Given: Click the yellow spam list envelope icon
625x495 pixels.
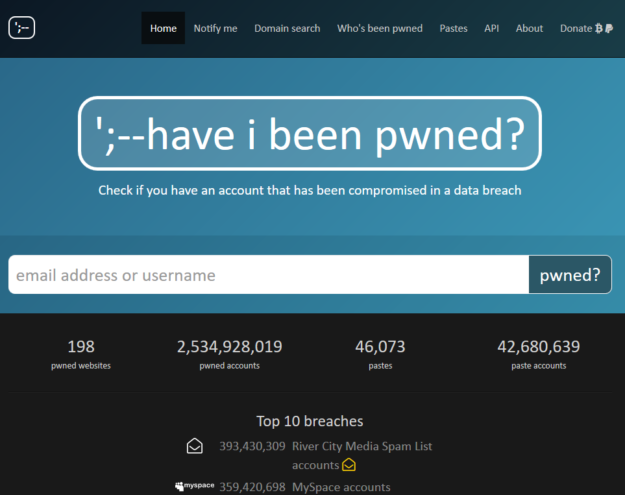Looking at the screenshot, I should pyautogui.click(x=349, y=465).
